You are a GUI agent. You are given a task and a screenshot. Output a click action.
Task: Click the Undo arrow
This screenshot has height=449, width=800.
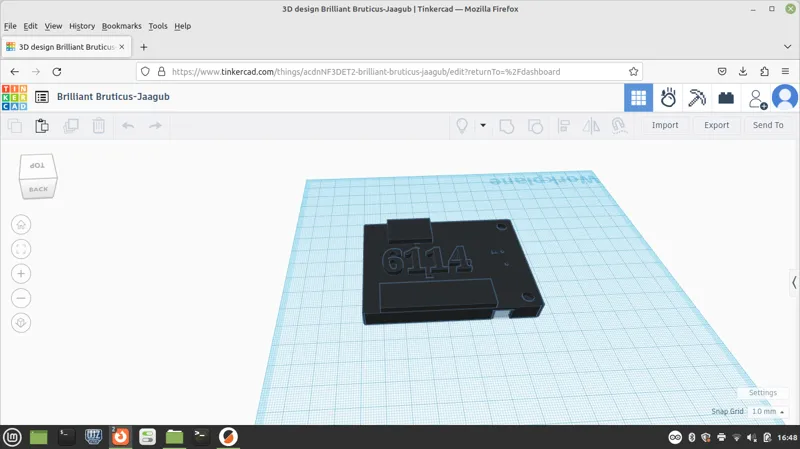128,126
